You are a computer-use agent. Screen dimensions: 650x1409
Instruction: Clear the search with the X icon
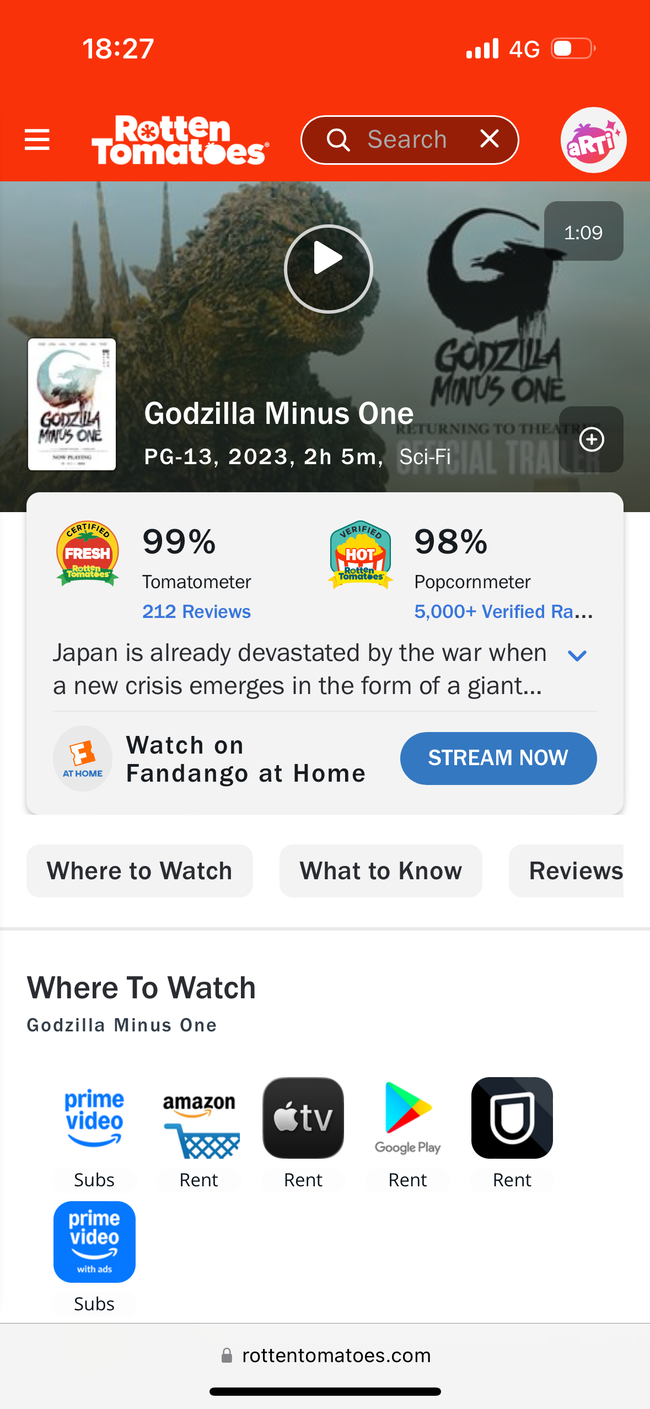click(489, 140)
